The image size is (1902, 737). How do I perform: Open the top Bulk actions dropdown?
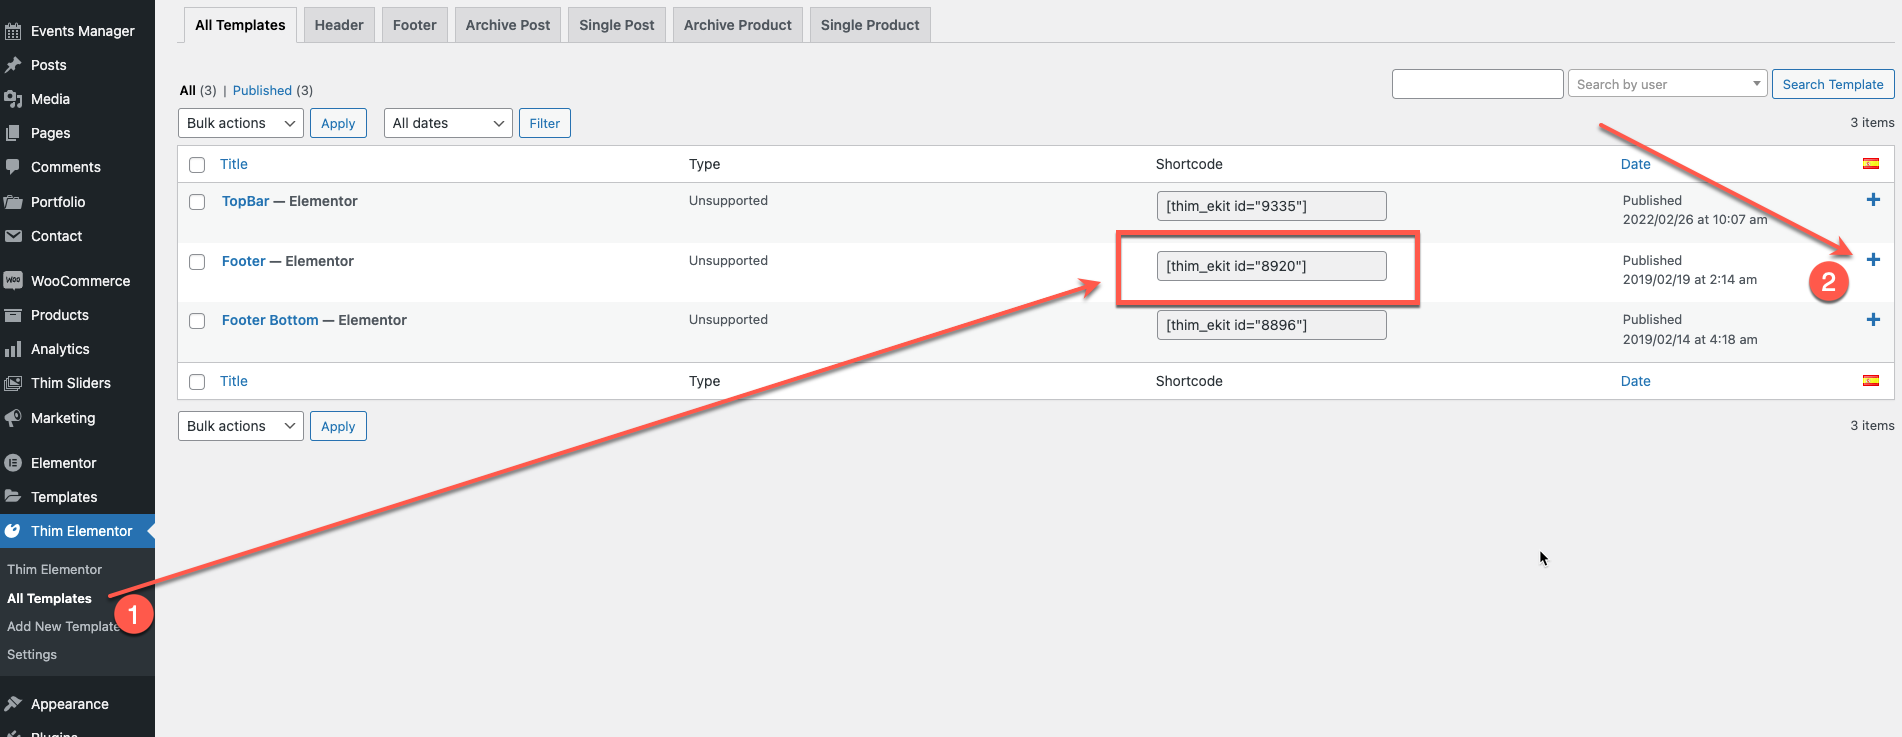pyautogui.click(x=240, y=123)
